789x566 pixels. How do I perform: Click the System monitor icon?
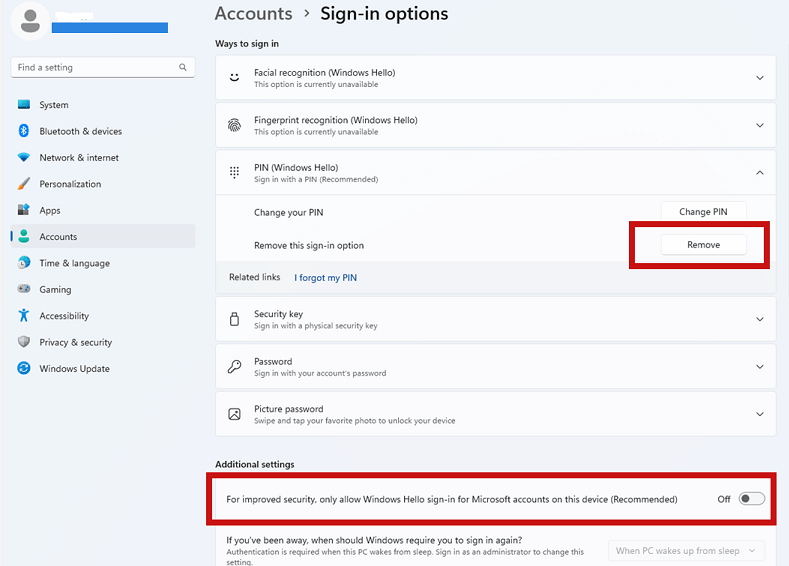24,104
